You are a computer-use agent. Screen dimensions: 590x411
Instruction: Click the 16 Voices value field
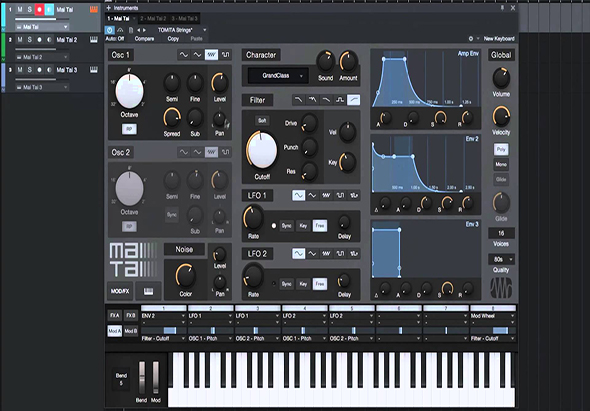501,233
